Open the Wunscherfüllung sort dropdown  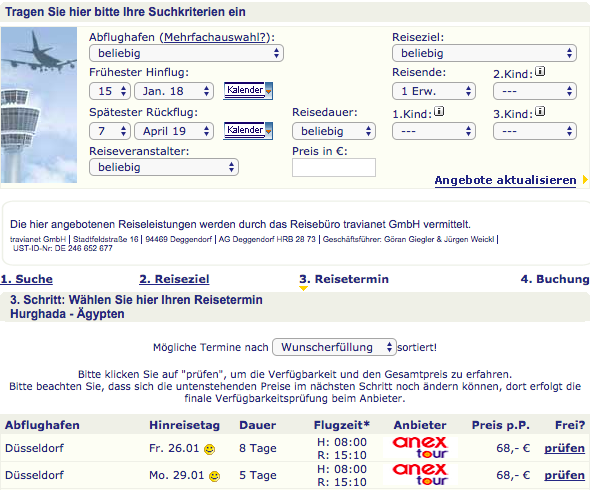pos(334,347)
